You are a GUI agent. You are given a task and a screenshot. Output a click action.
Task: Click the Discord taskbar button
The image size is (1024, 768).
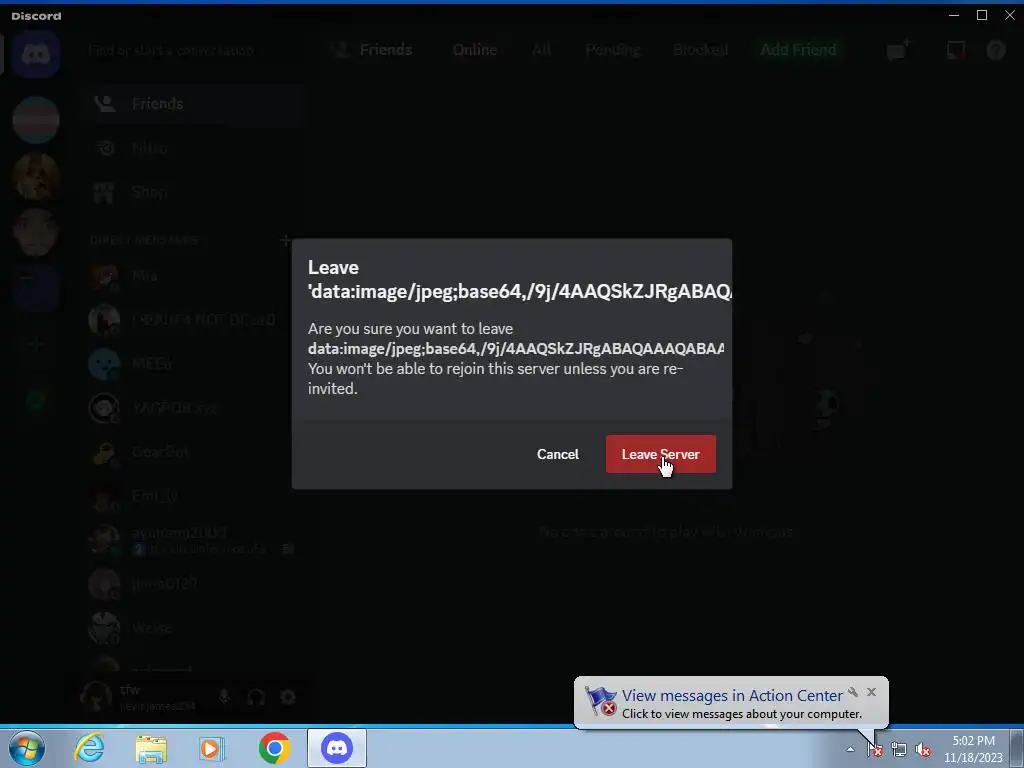(337, 748)
